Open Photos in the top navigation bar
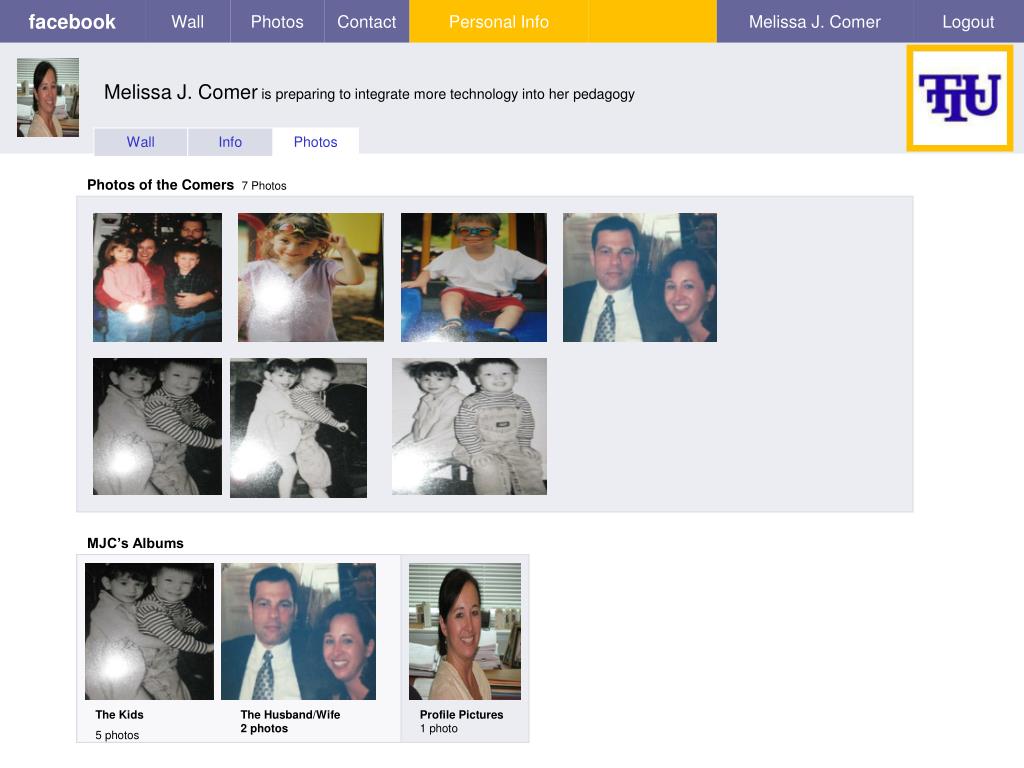 tap(277, 22)
